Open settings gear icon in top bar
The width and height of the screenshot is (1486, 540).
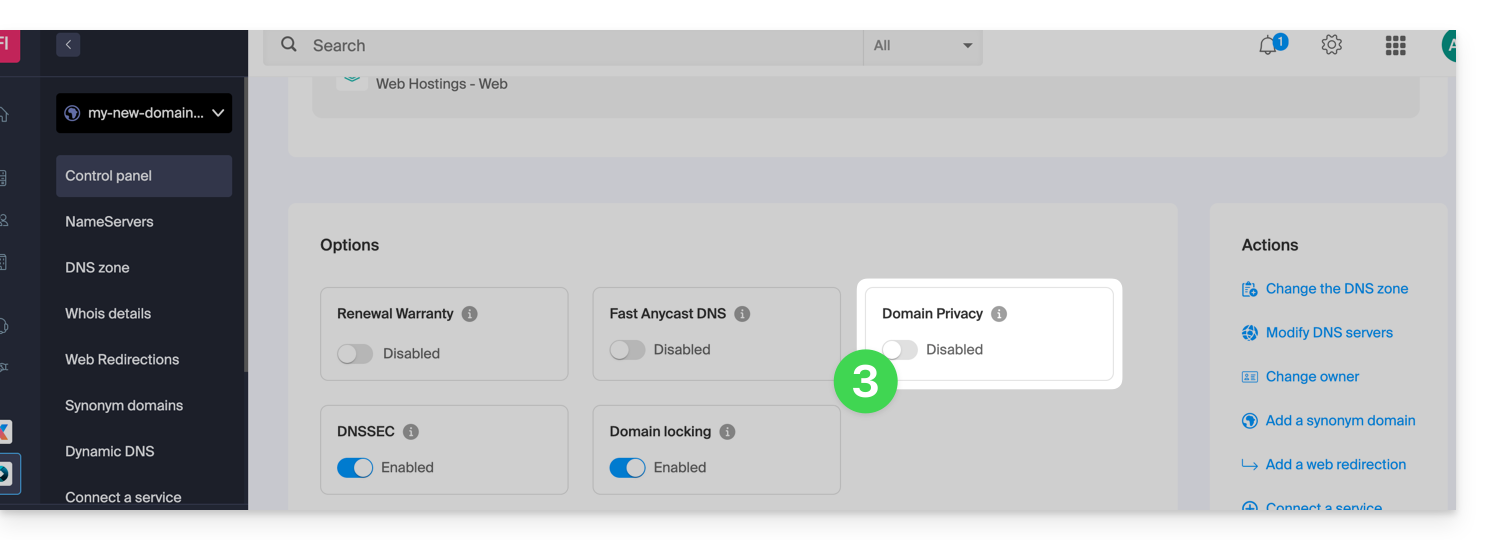1331,45
